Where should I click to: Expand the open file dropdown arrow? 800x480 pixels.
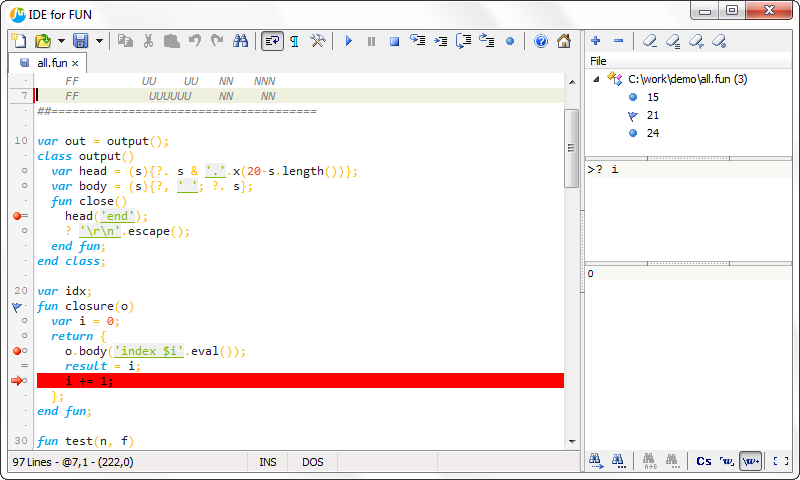(x=61, y=41)
